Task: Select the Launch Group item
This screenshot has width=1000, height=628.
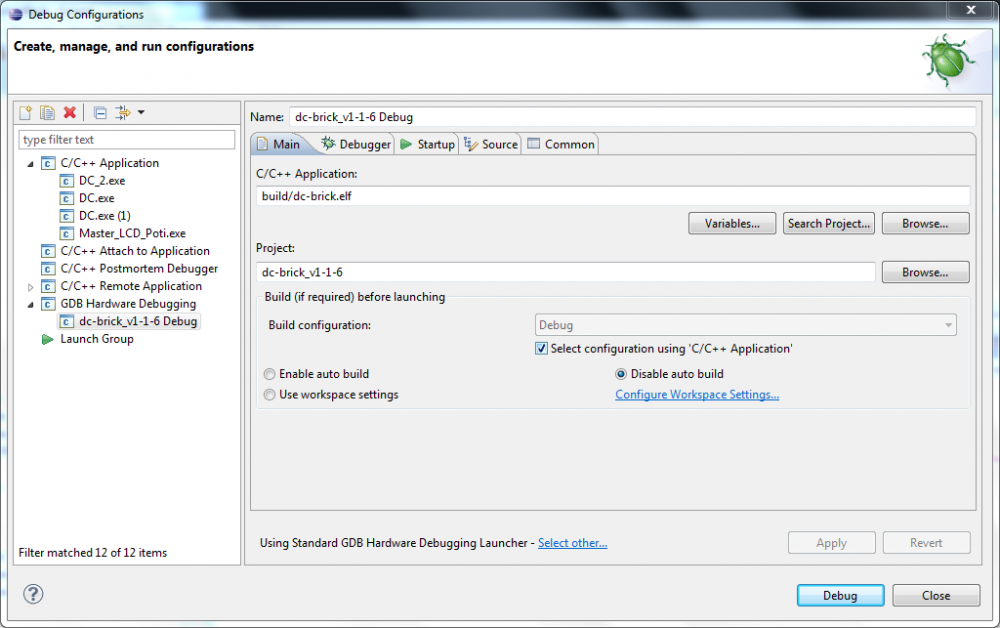Action: (x=96, y=339)
